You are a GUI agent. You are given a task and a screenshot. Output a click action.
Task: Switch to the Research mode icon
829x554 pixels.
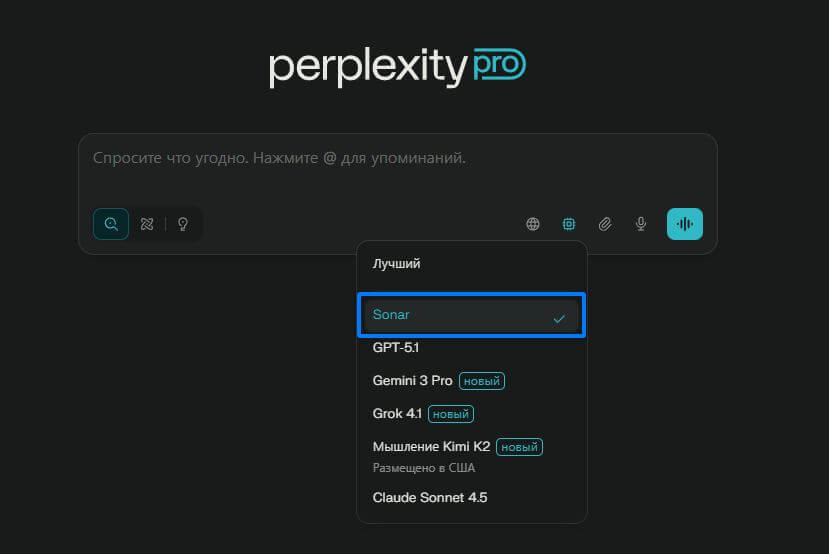147,224
